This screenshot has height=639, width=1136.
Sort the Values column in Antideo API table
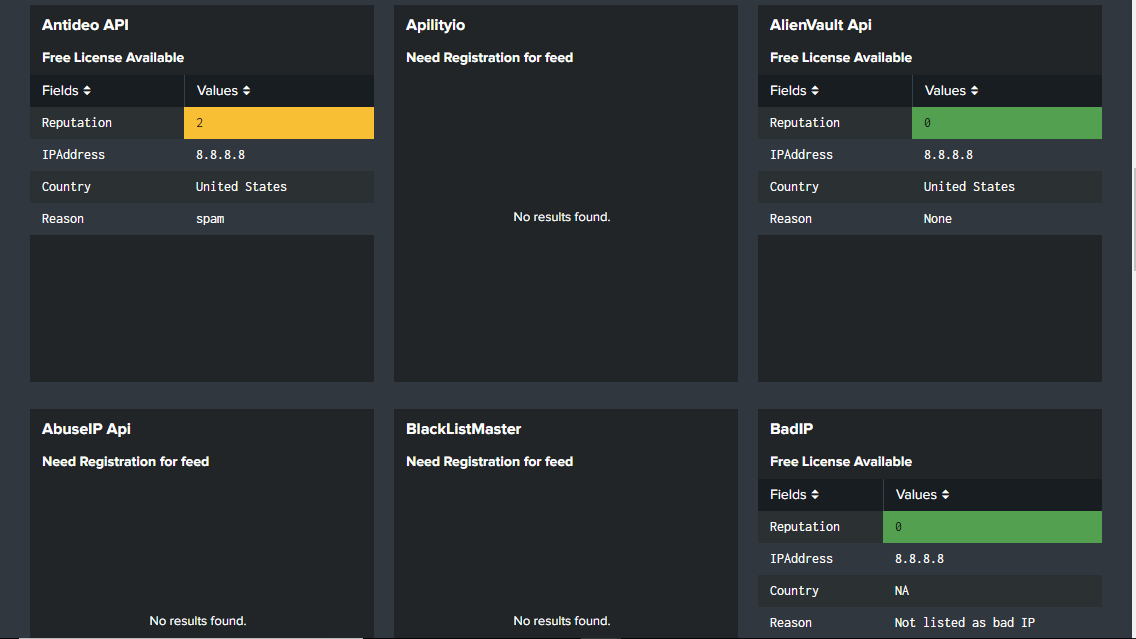(222, 90)
